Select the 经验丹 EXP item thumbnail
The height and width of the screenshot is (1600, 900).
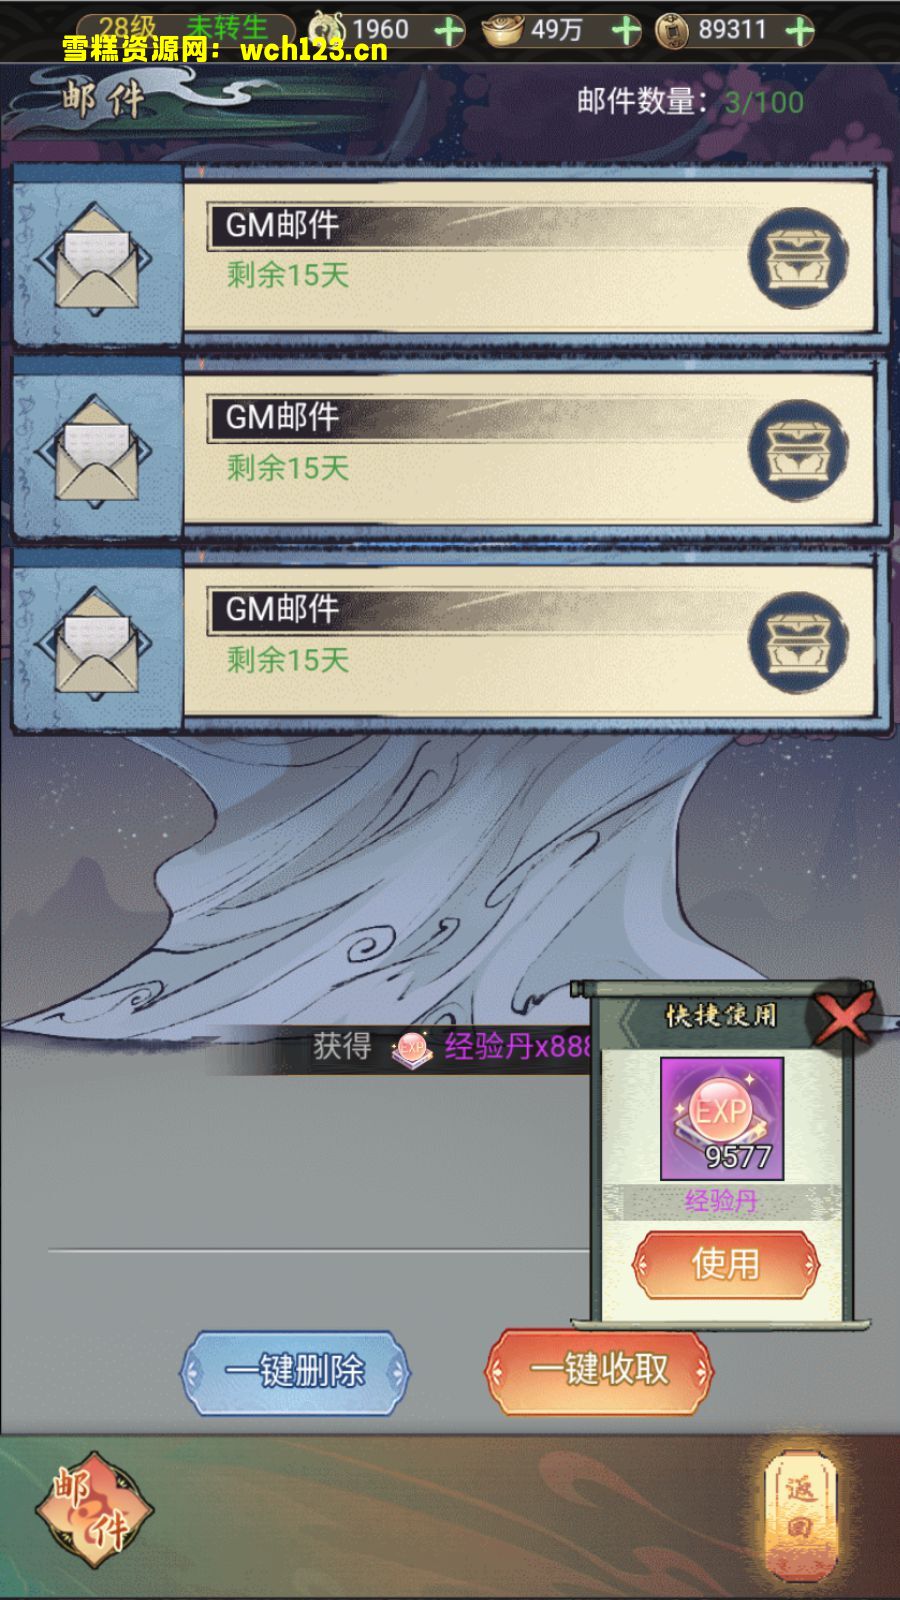pyautogui.click(x=722, y=1118)
